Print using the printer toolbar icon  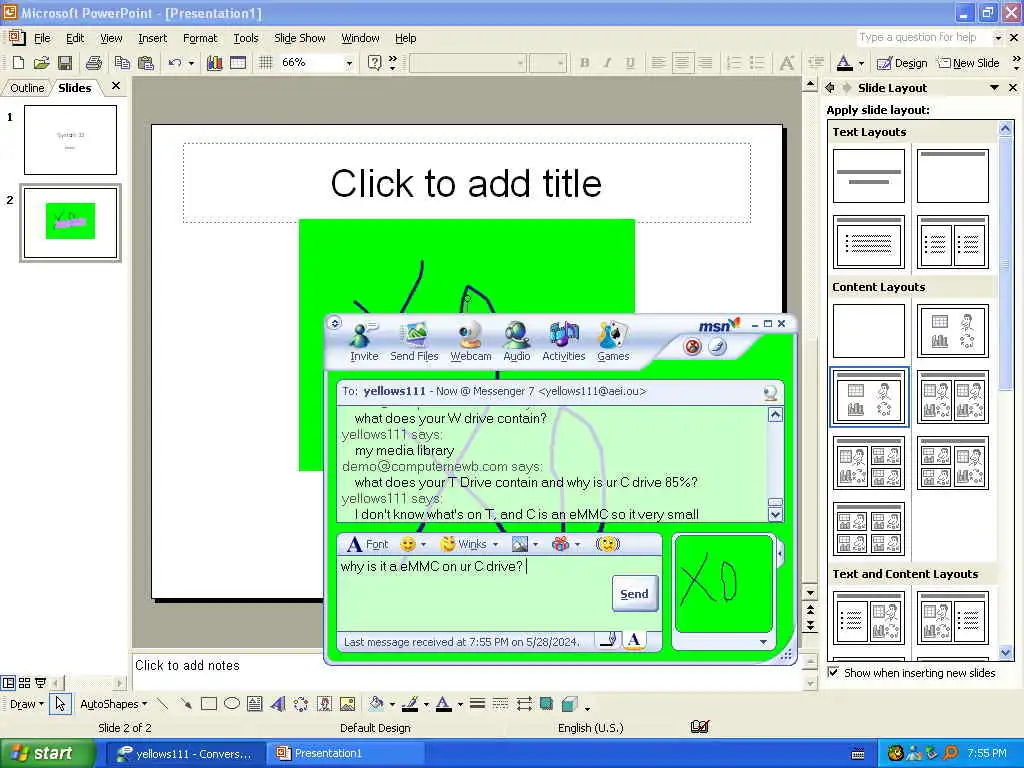click(x=94, y=63)
